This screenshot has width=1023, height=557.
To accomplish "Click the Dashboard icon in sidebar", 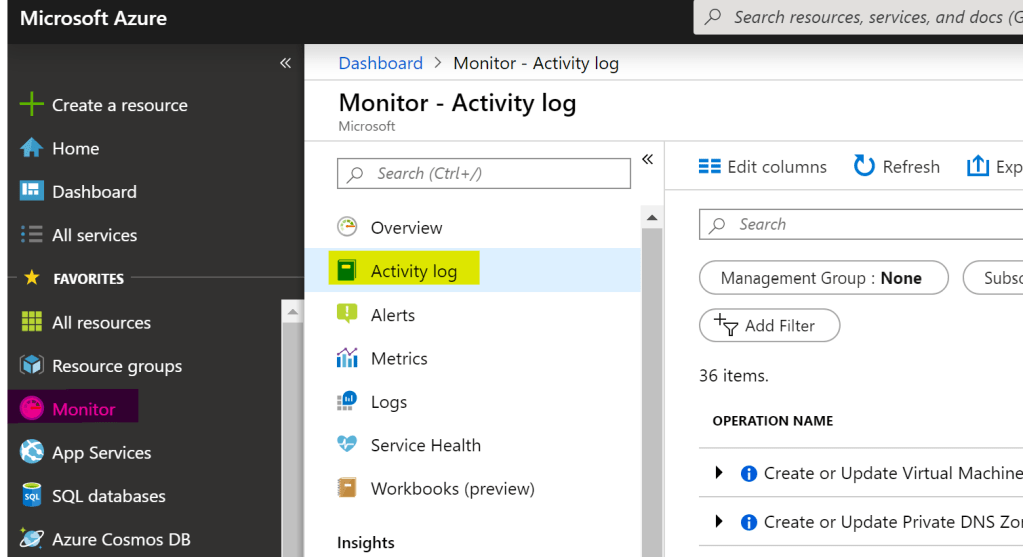I will click(x=32, y=191).
